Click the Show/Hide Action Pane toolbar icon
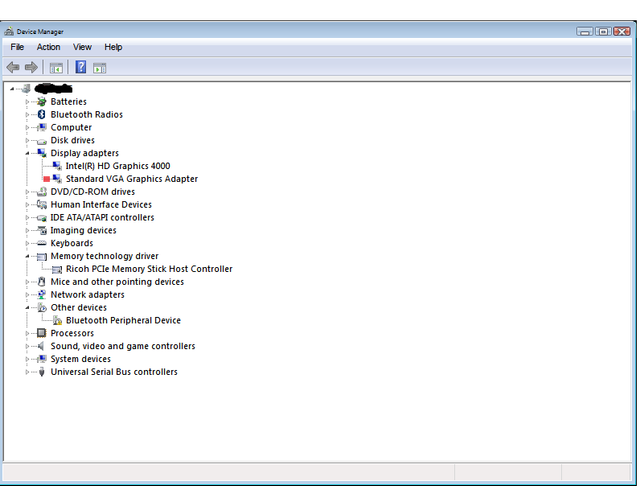Screen dimensions: 640x486 [100, 68]
